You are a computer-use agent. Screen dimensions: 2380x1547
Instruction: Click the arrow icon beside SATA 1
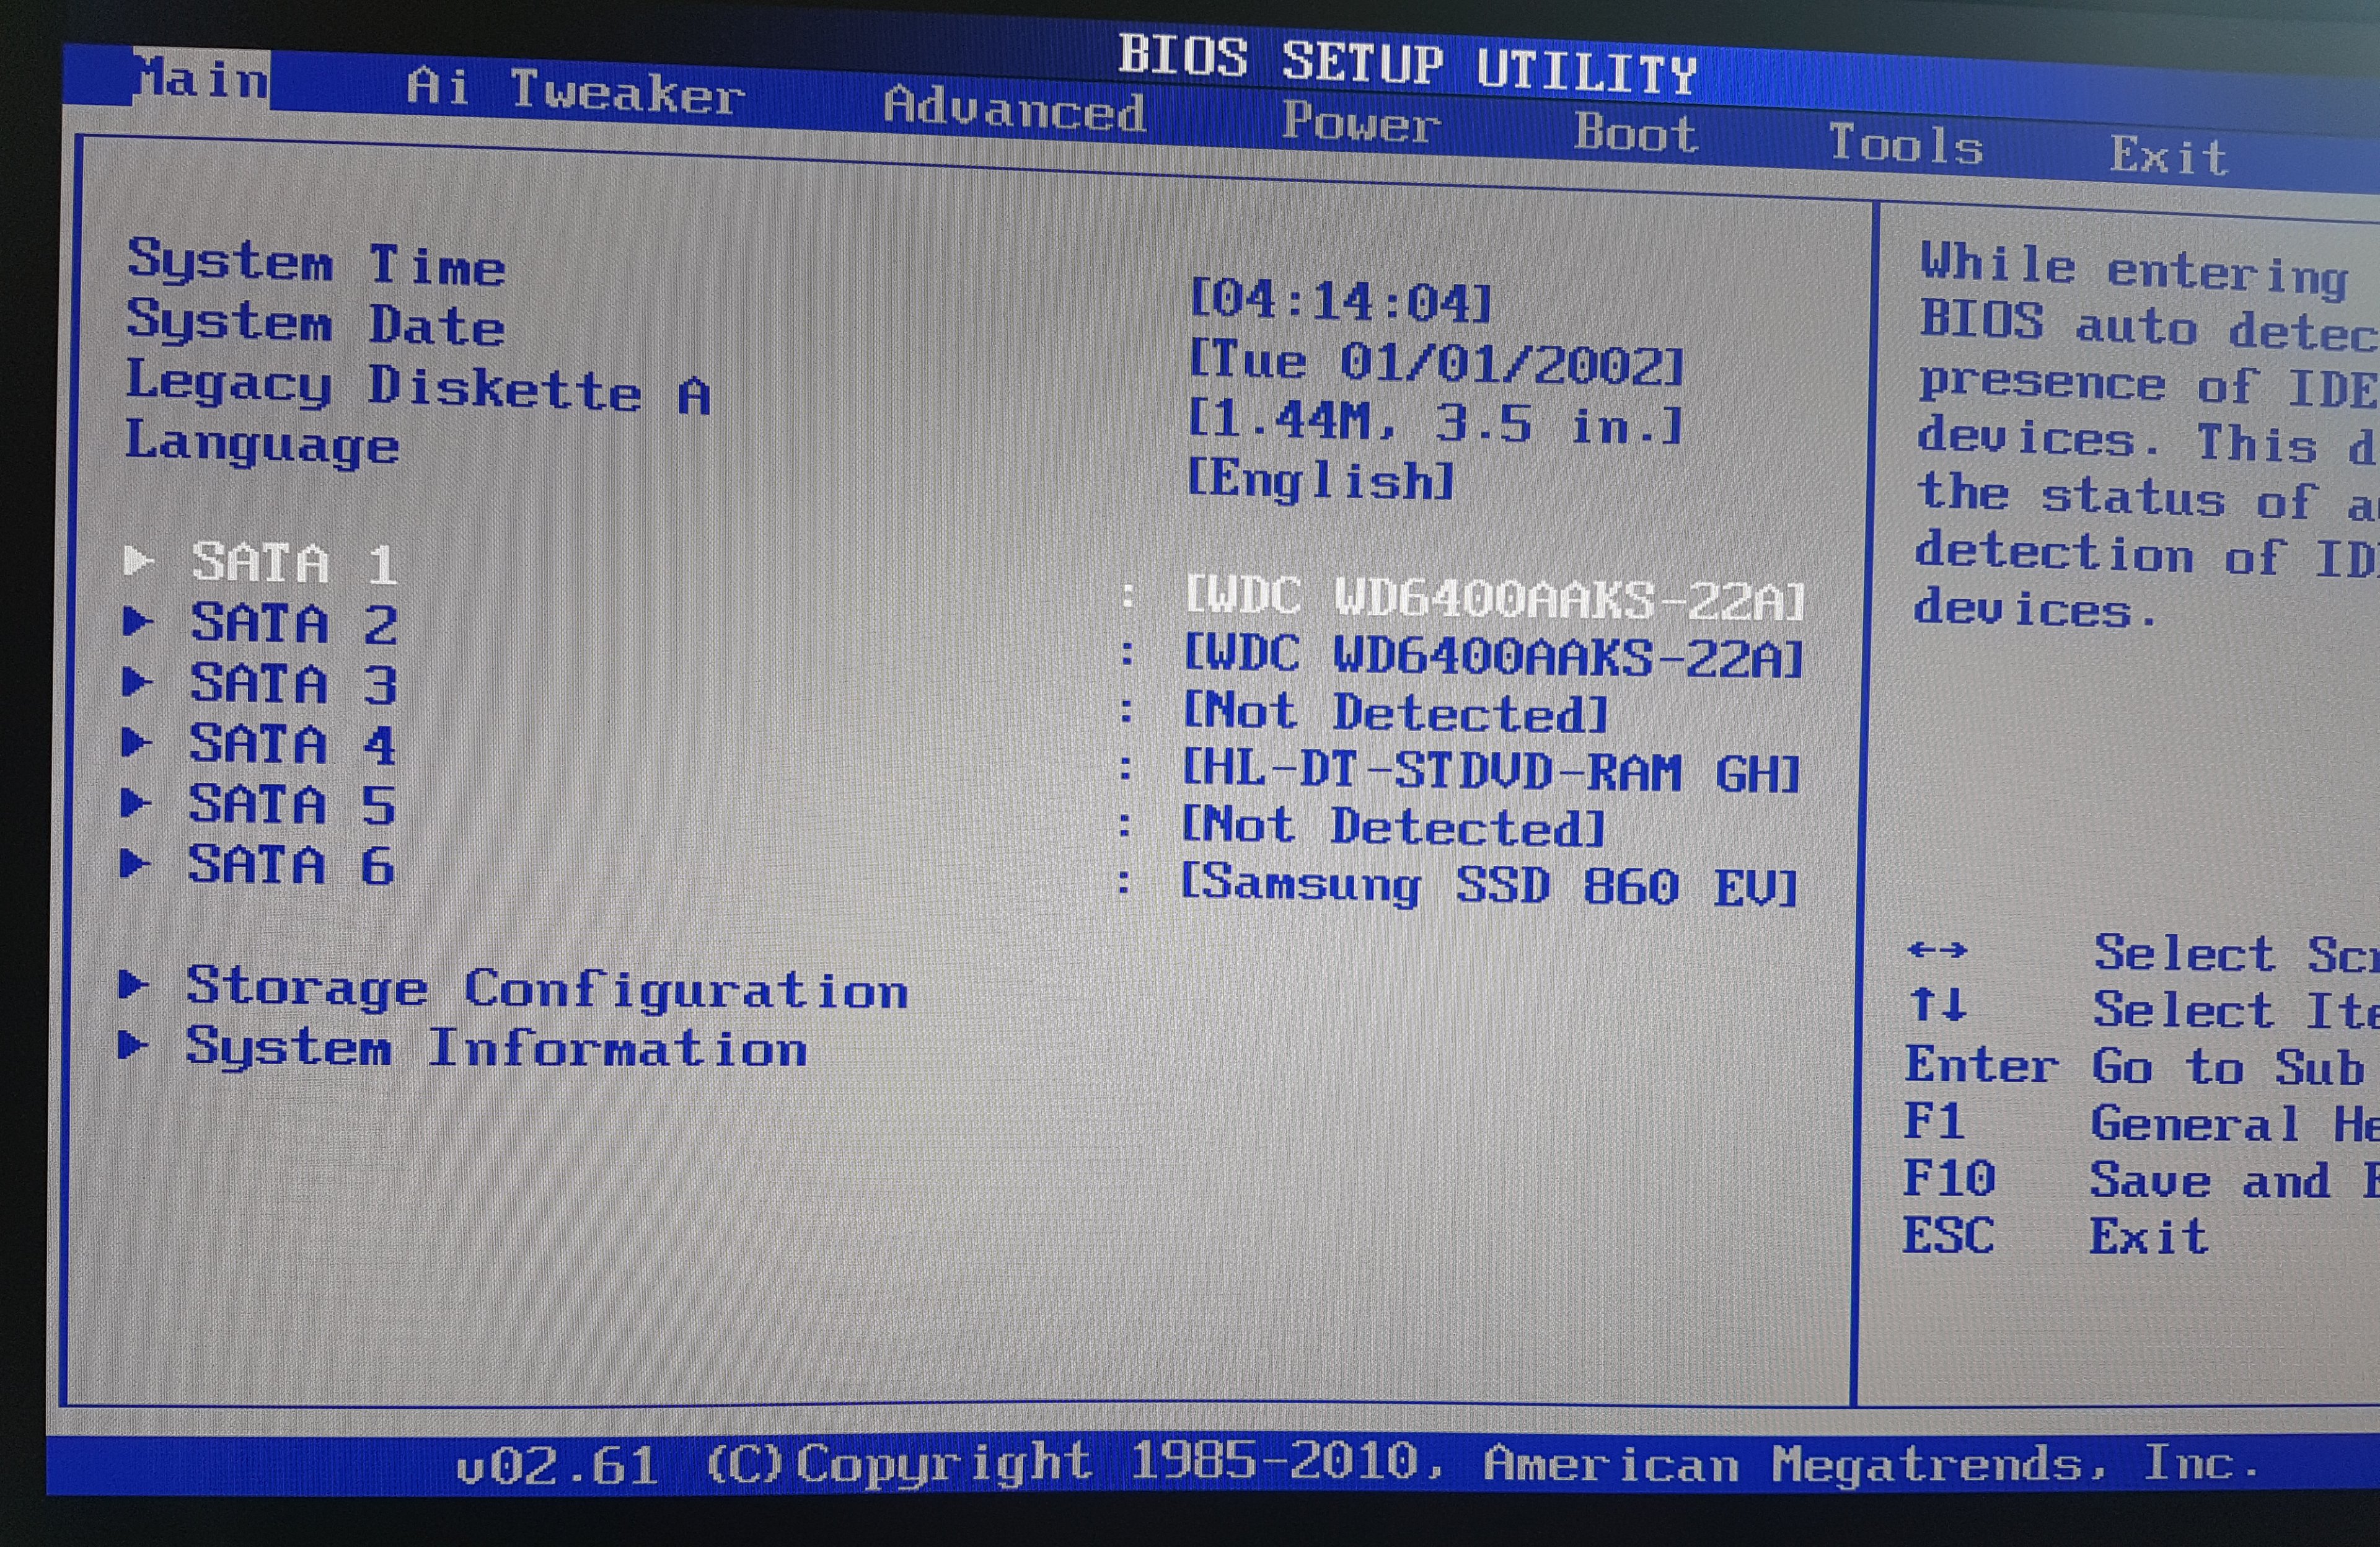point(138,560)
